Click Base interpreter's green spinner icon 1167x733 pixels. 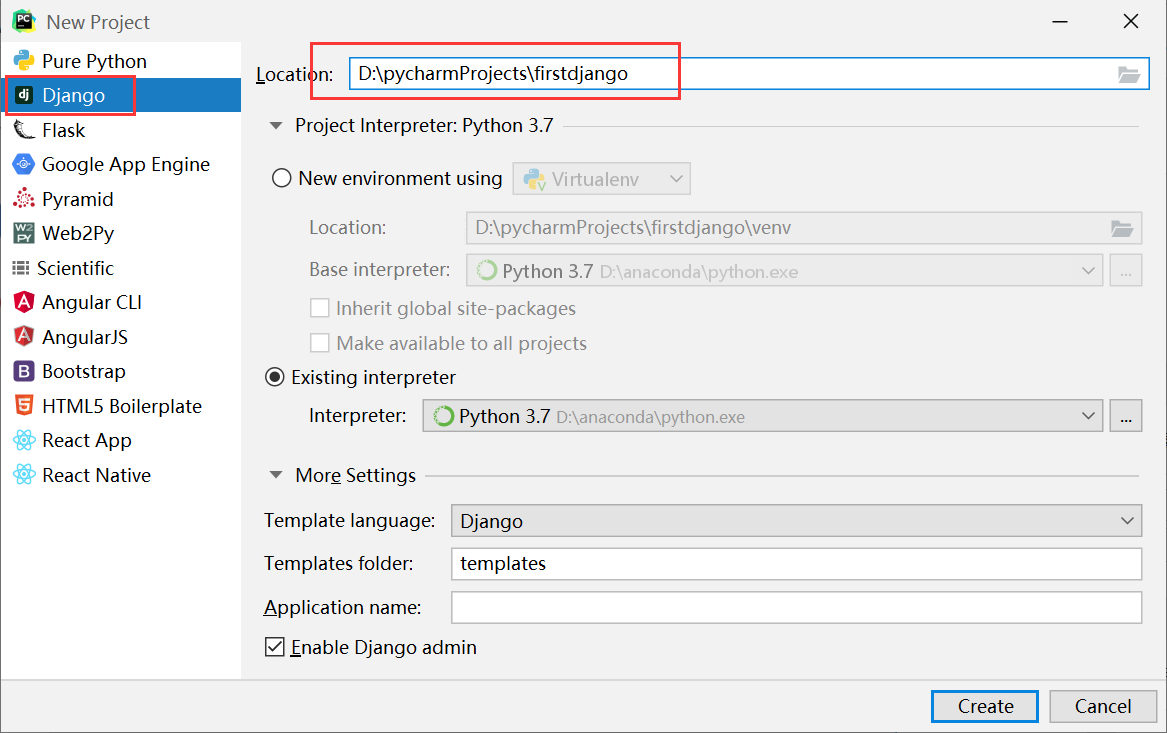point(487,270)
